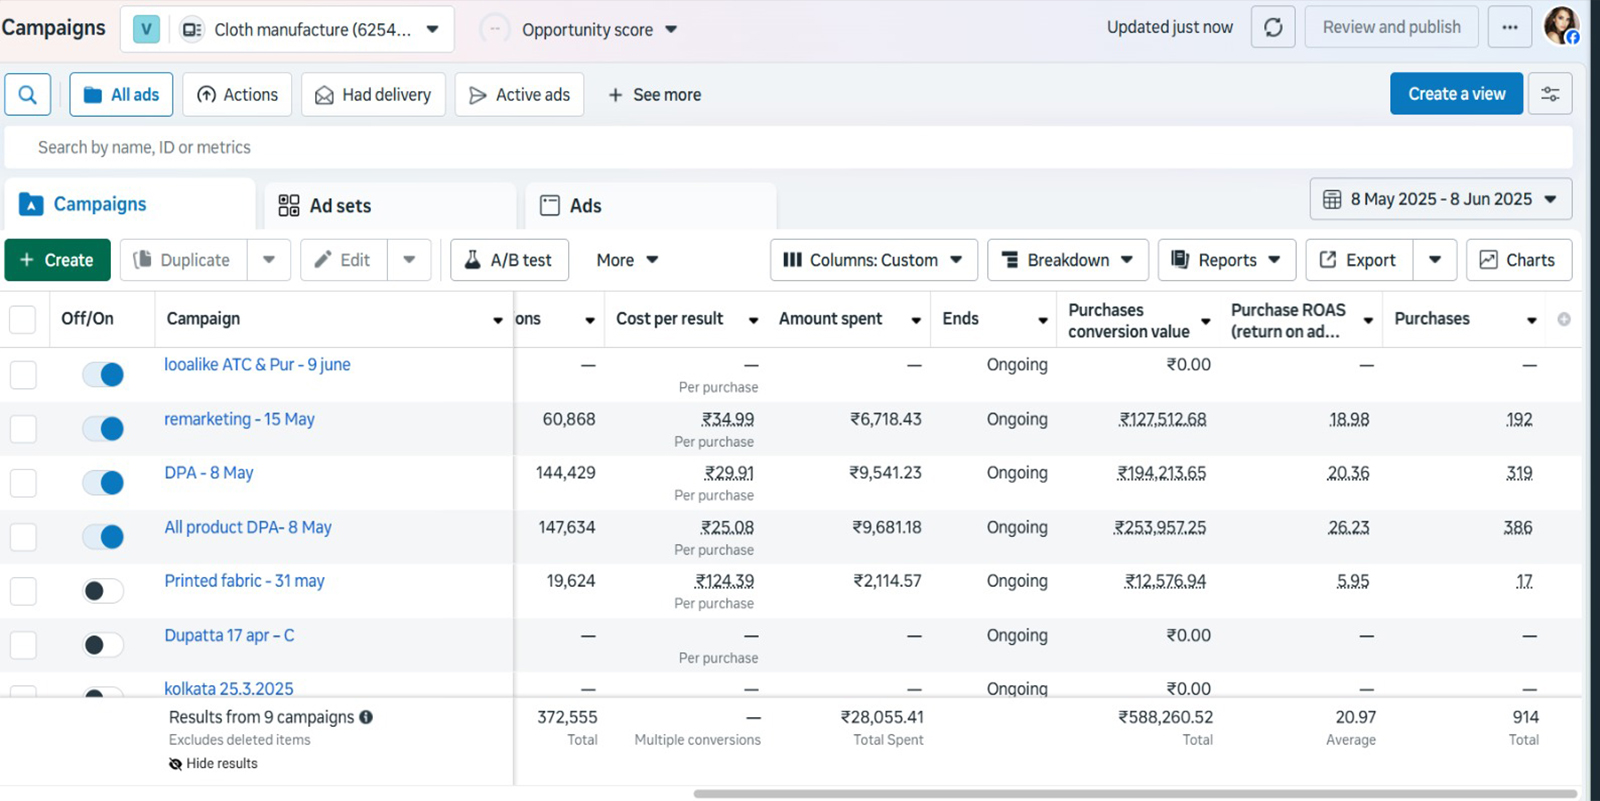1600x801 pixels.
Task: Click the profile avatar picture
Action: [x=1560, y=25]
